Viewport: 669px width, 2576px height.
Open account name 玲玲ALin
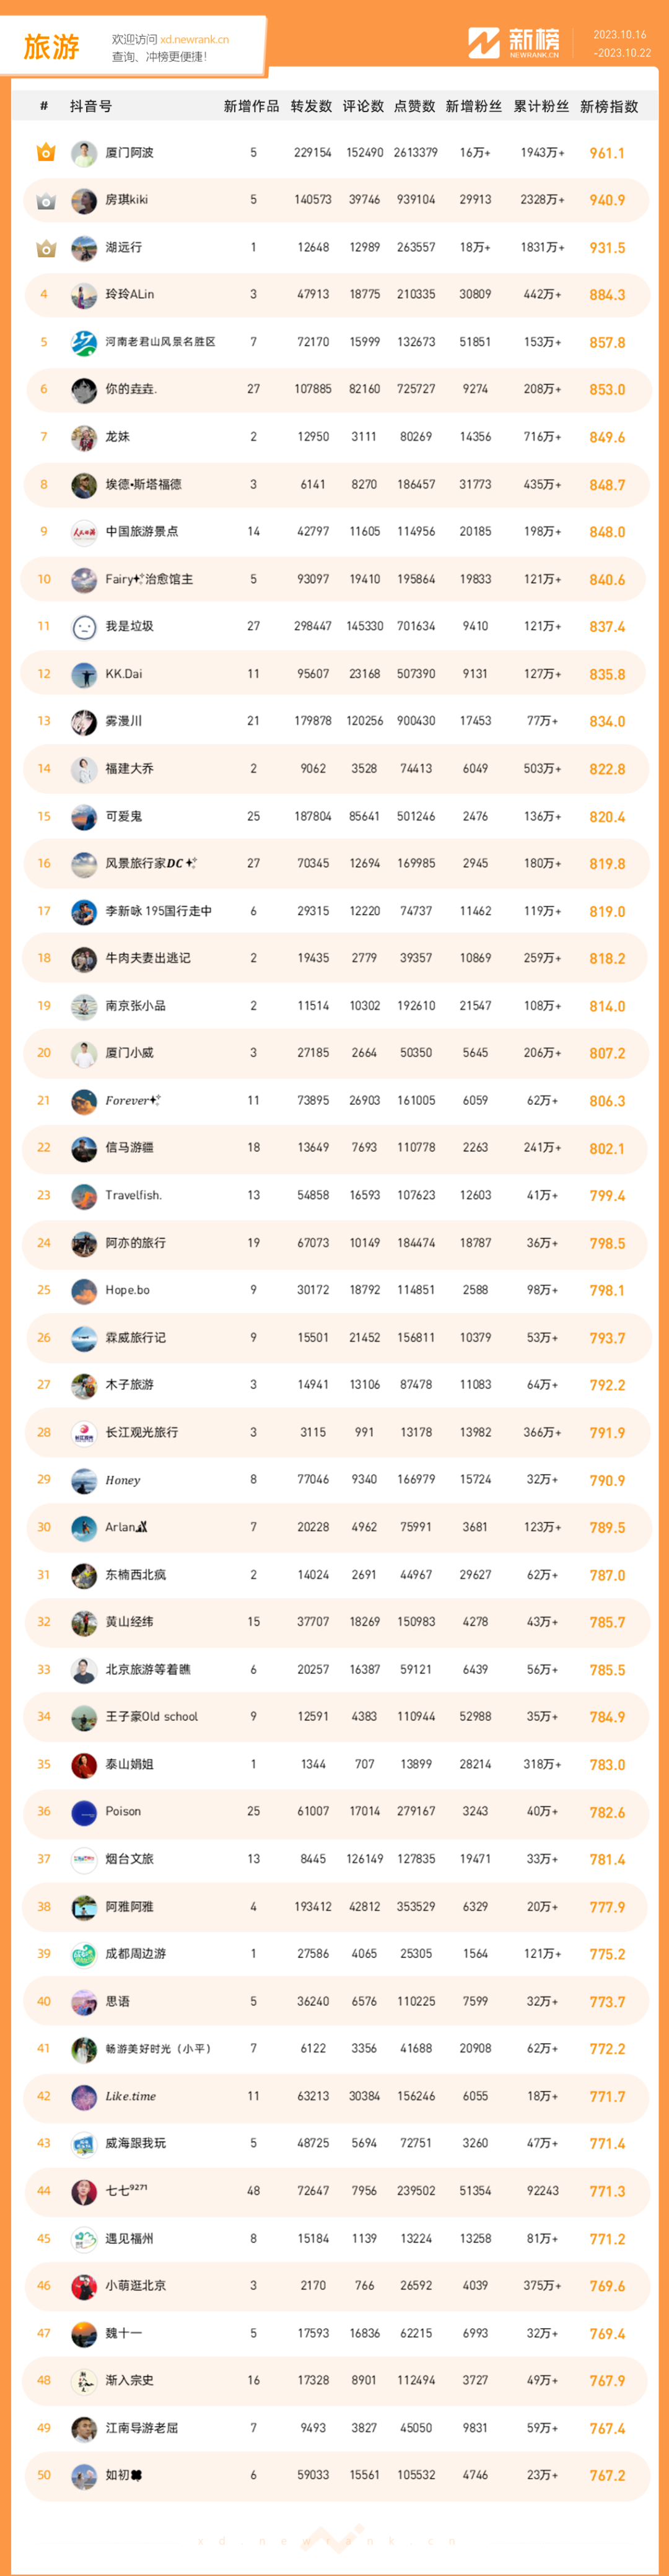130,295
